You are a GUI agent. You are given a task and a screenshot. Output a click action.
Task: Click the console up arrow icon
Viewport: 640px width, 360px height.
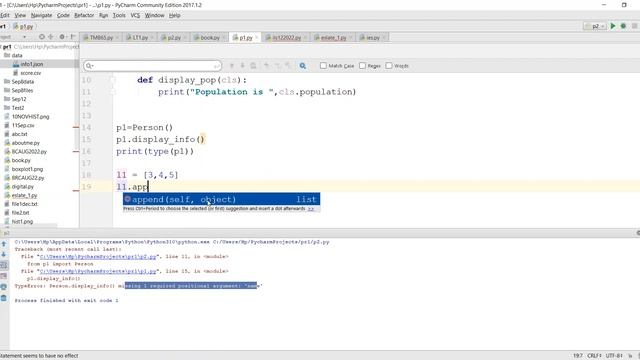tap(4, 244)
